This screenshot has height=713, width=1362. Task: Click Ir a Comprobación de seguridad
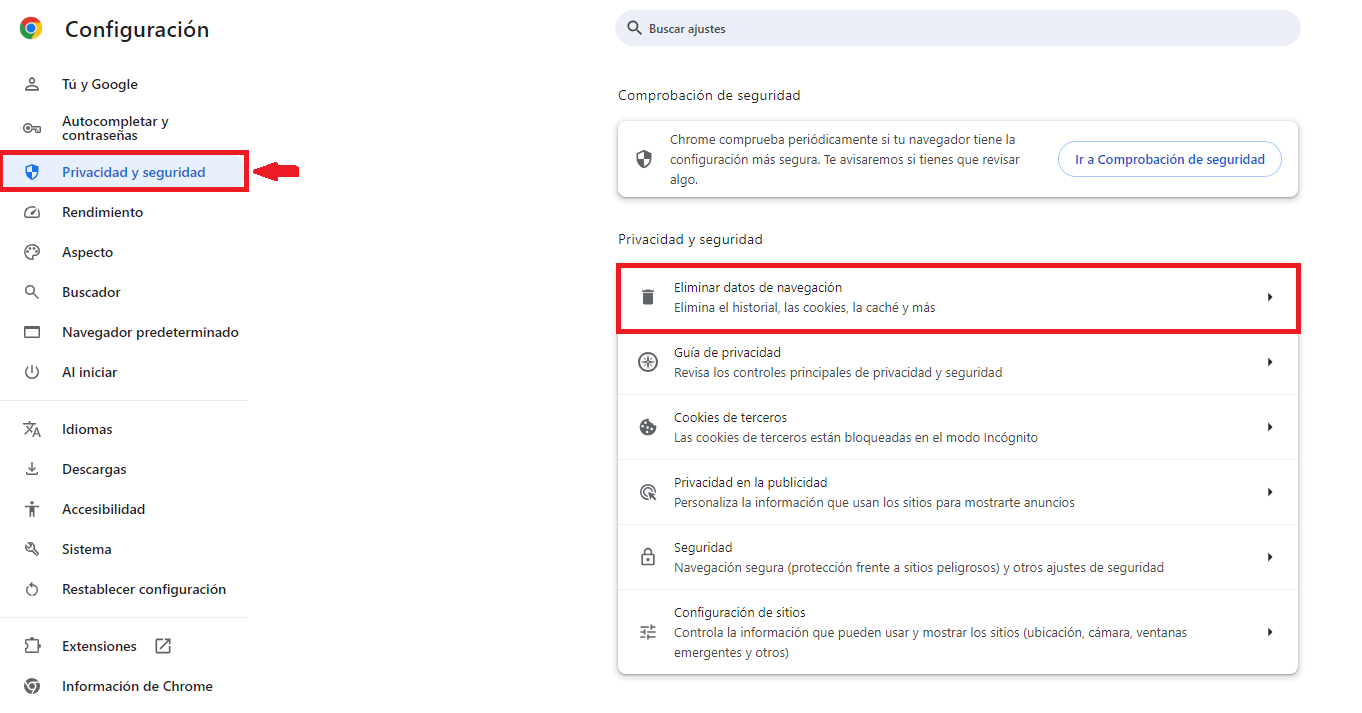(x=1169, y=158)
